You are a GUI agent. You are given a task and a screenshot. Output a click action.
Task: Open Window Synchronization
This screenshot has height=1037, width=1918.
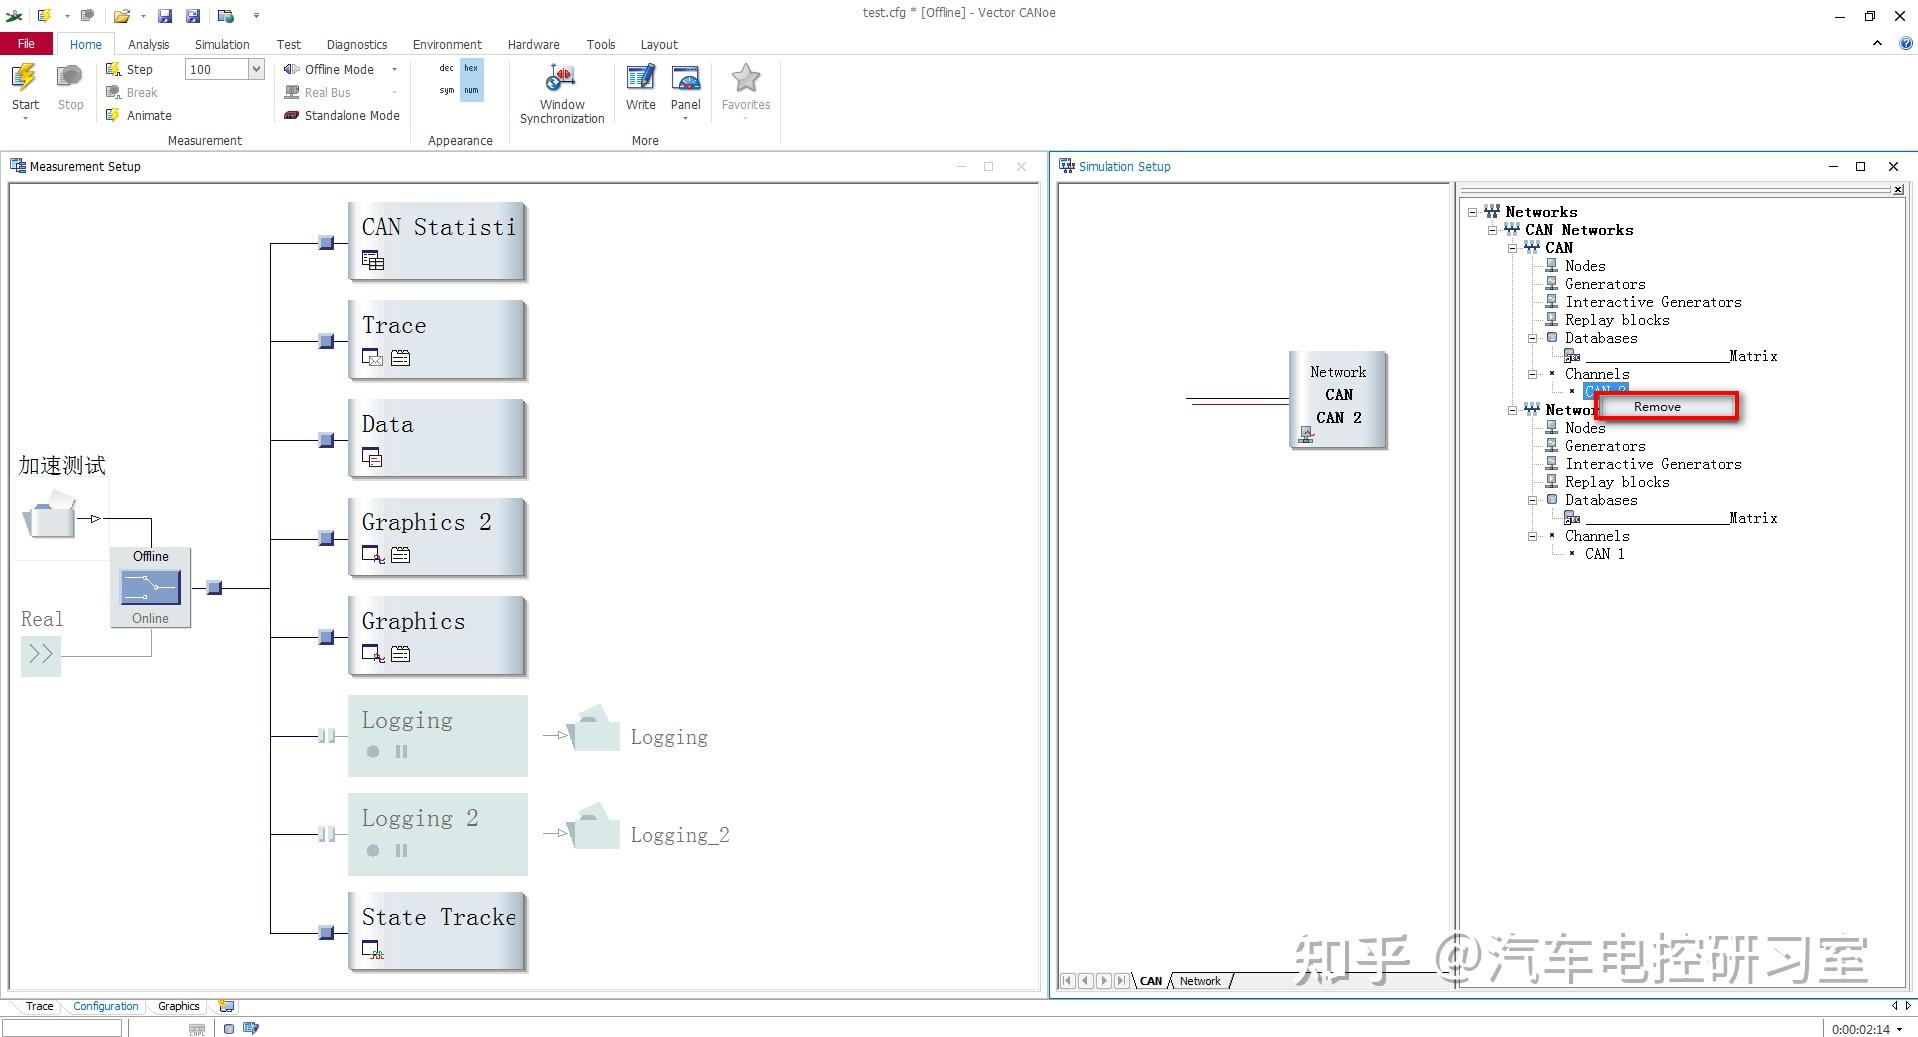click(x=562, y=94)
